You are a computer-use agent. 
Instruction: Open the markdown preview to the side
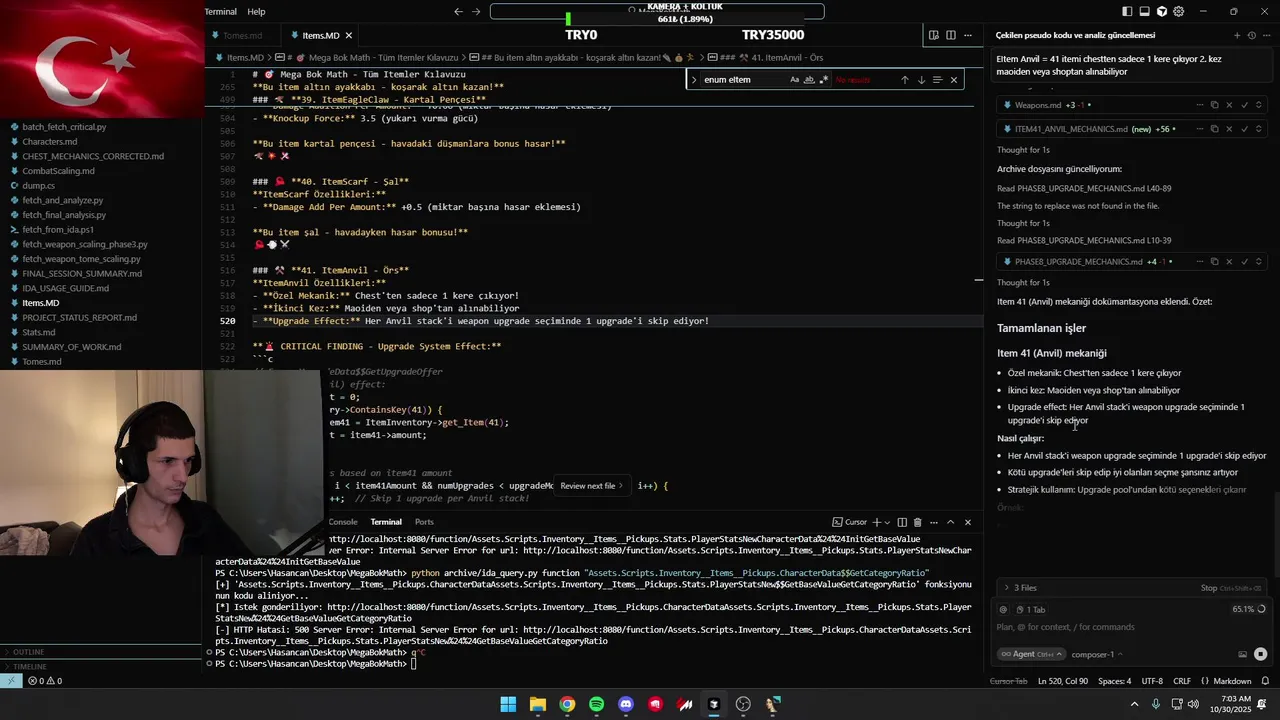click(x=934, y=35)
